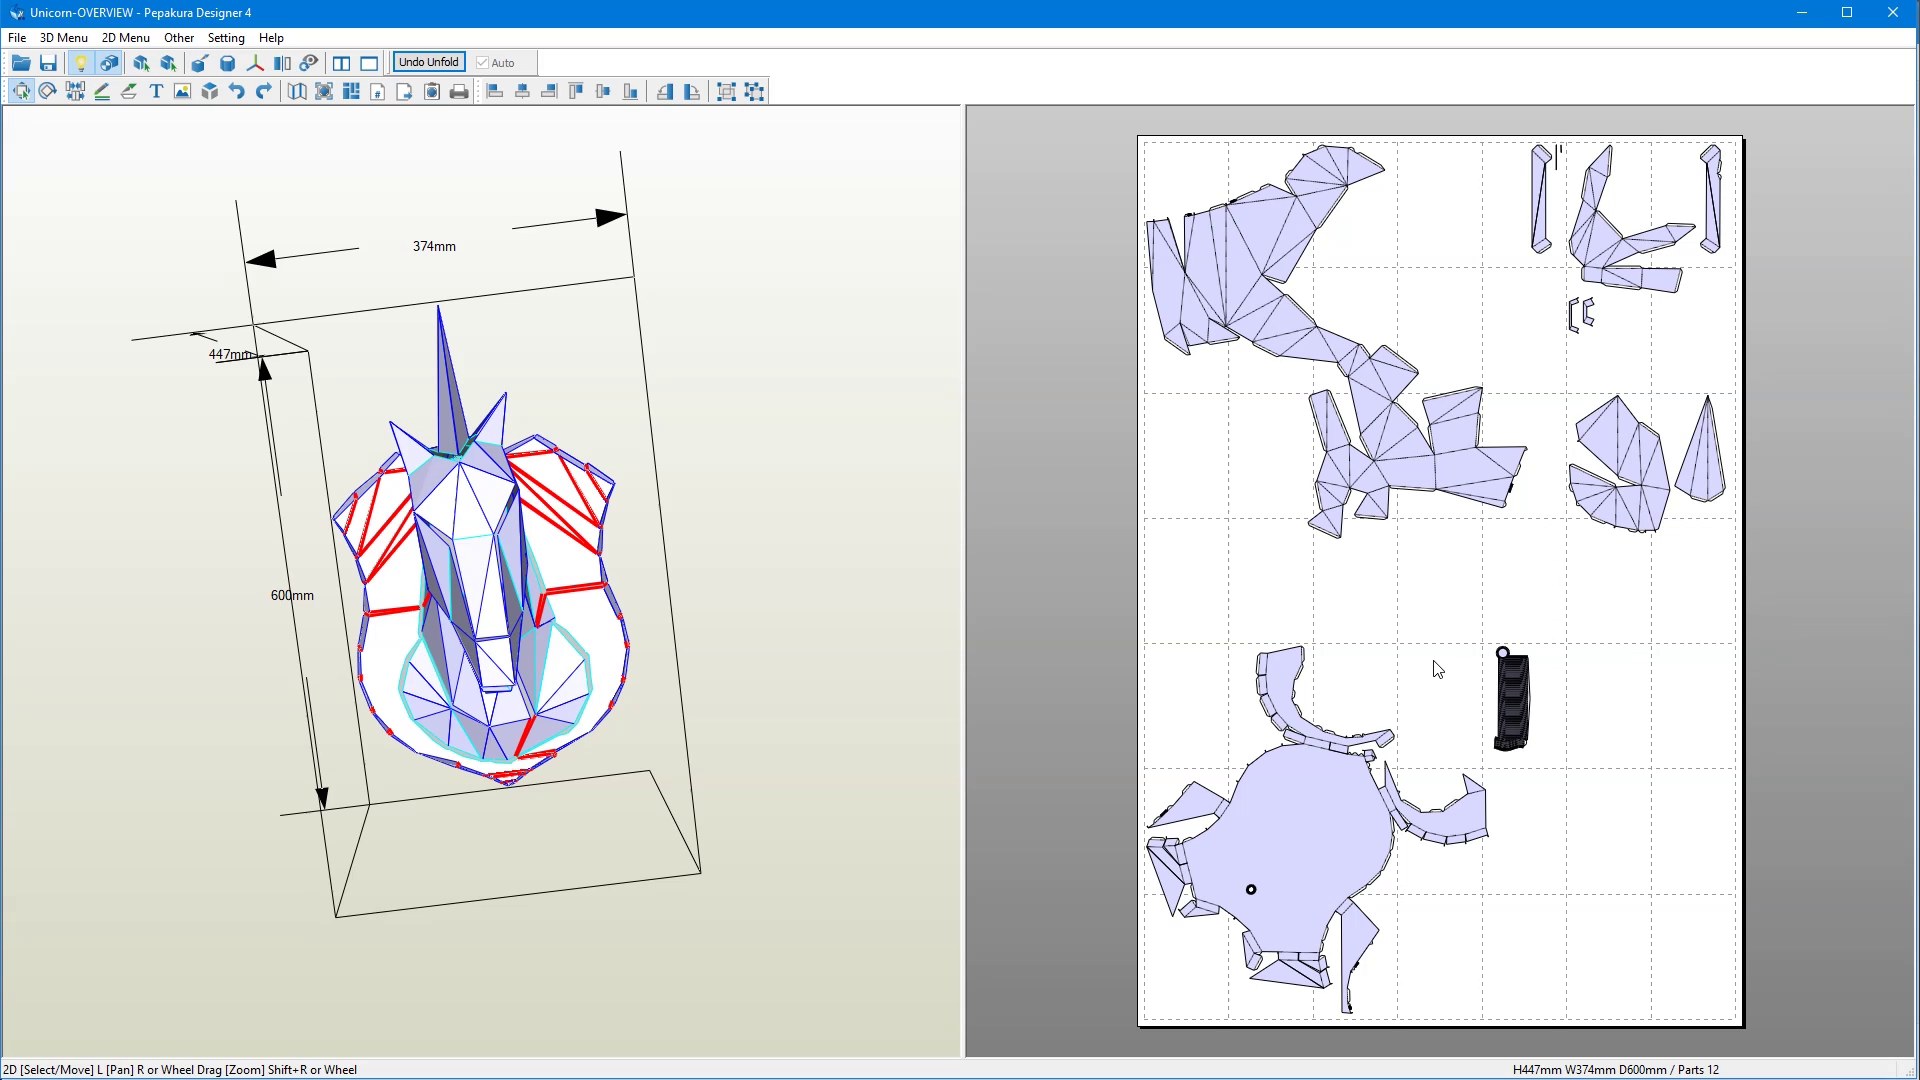1920x1080 pixels.
Task: Toggle the light bulb lighting icon
Action: point(81,63)
